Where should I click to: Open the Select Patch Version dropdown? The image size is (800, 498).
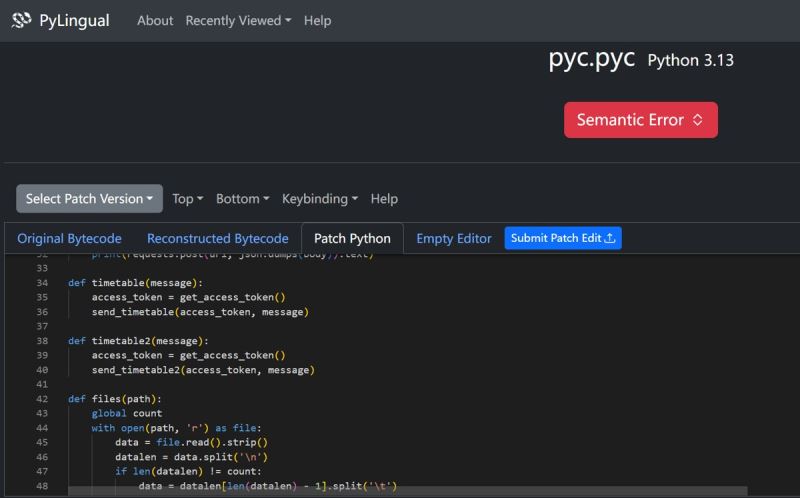click(x=89, y=198)
